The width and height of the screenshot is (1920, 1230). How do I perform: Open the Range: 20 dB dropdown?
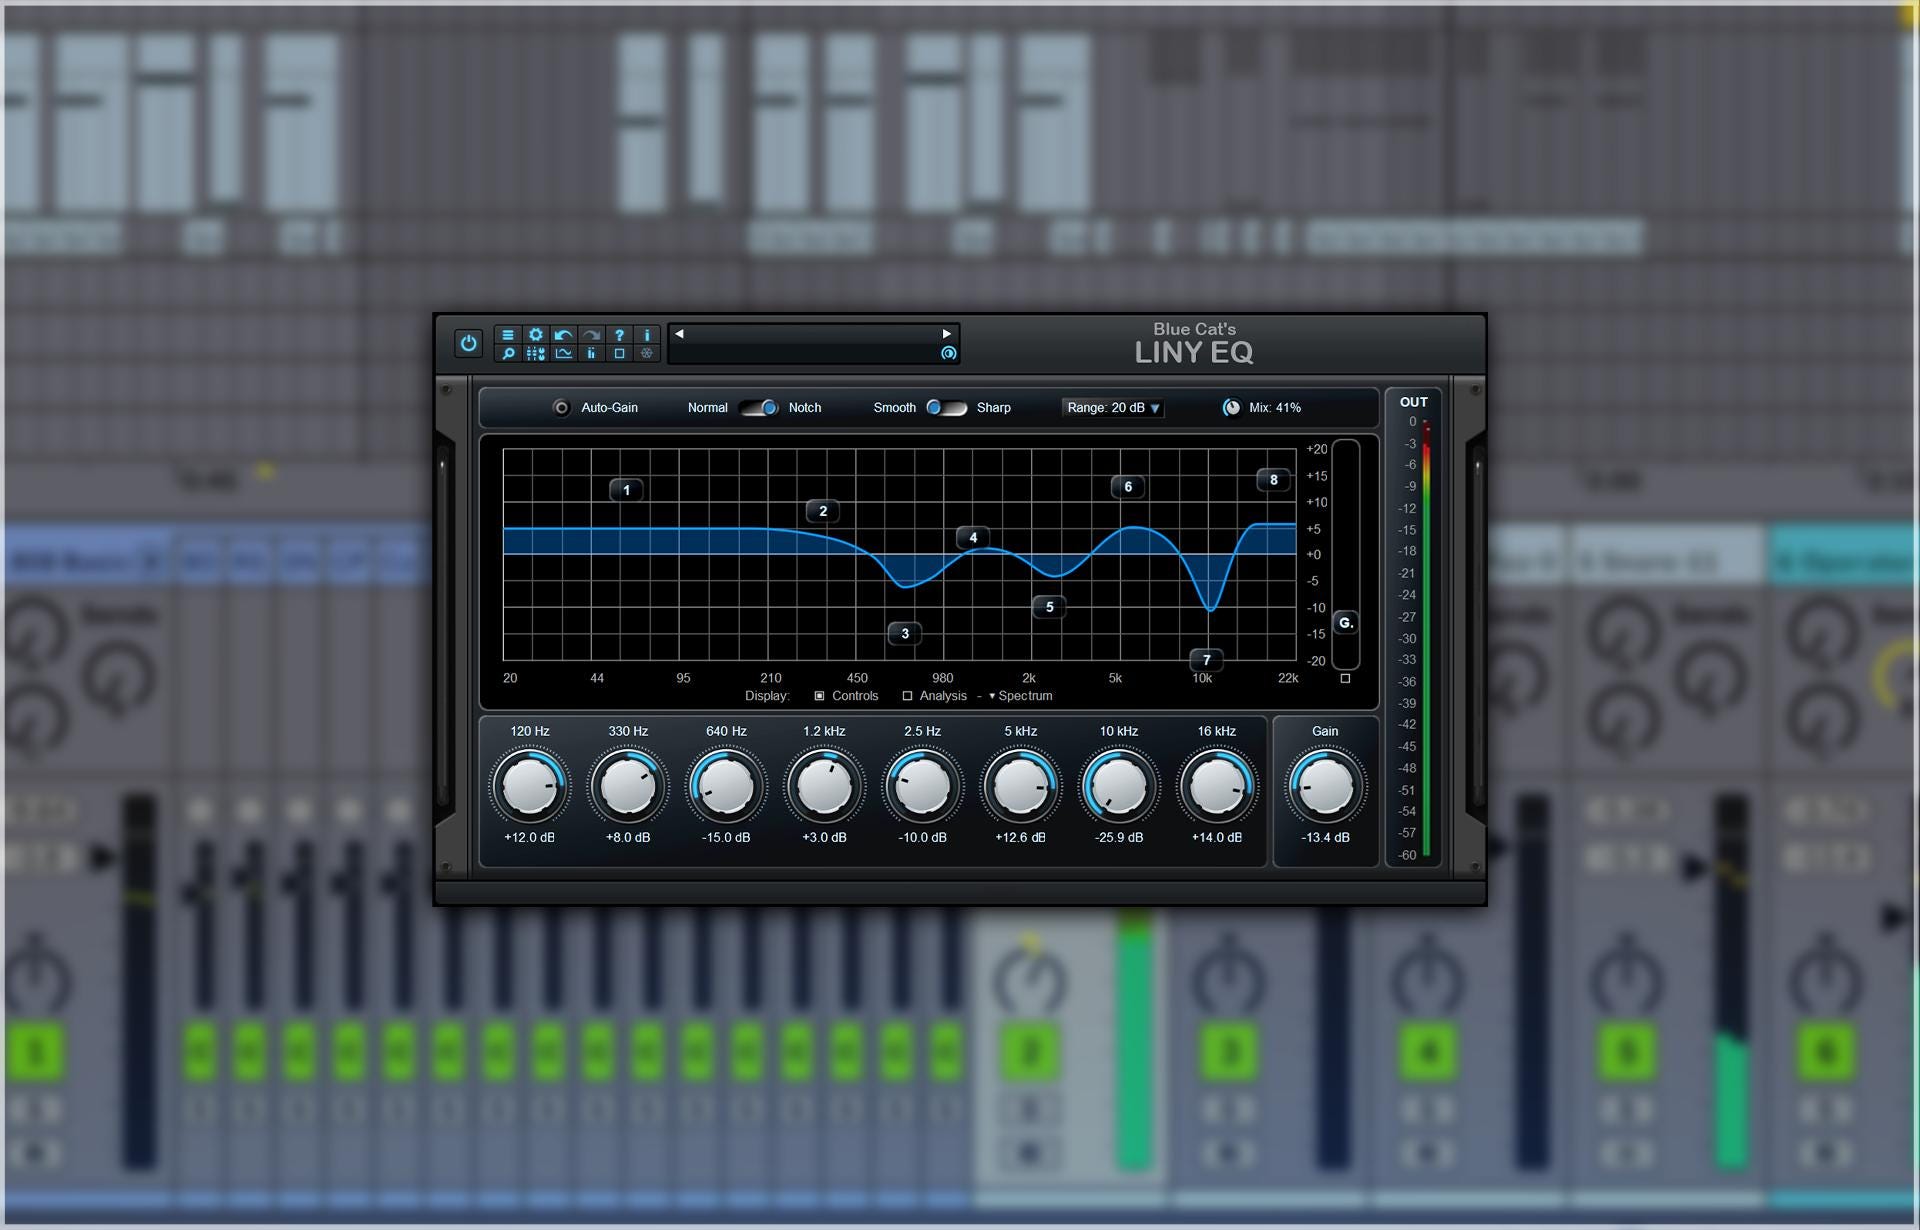[x=1113, y=408]
